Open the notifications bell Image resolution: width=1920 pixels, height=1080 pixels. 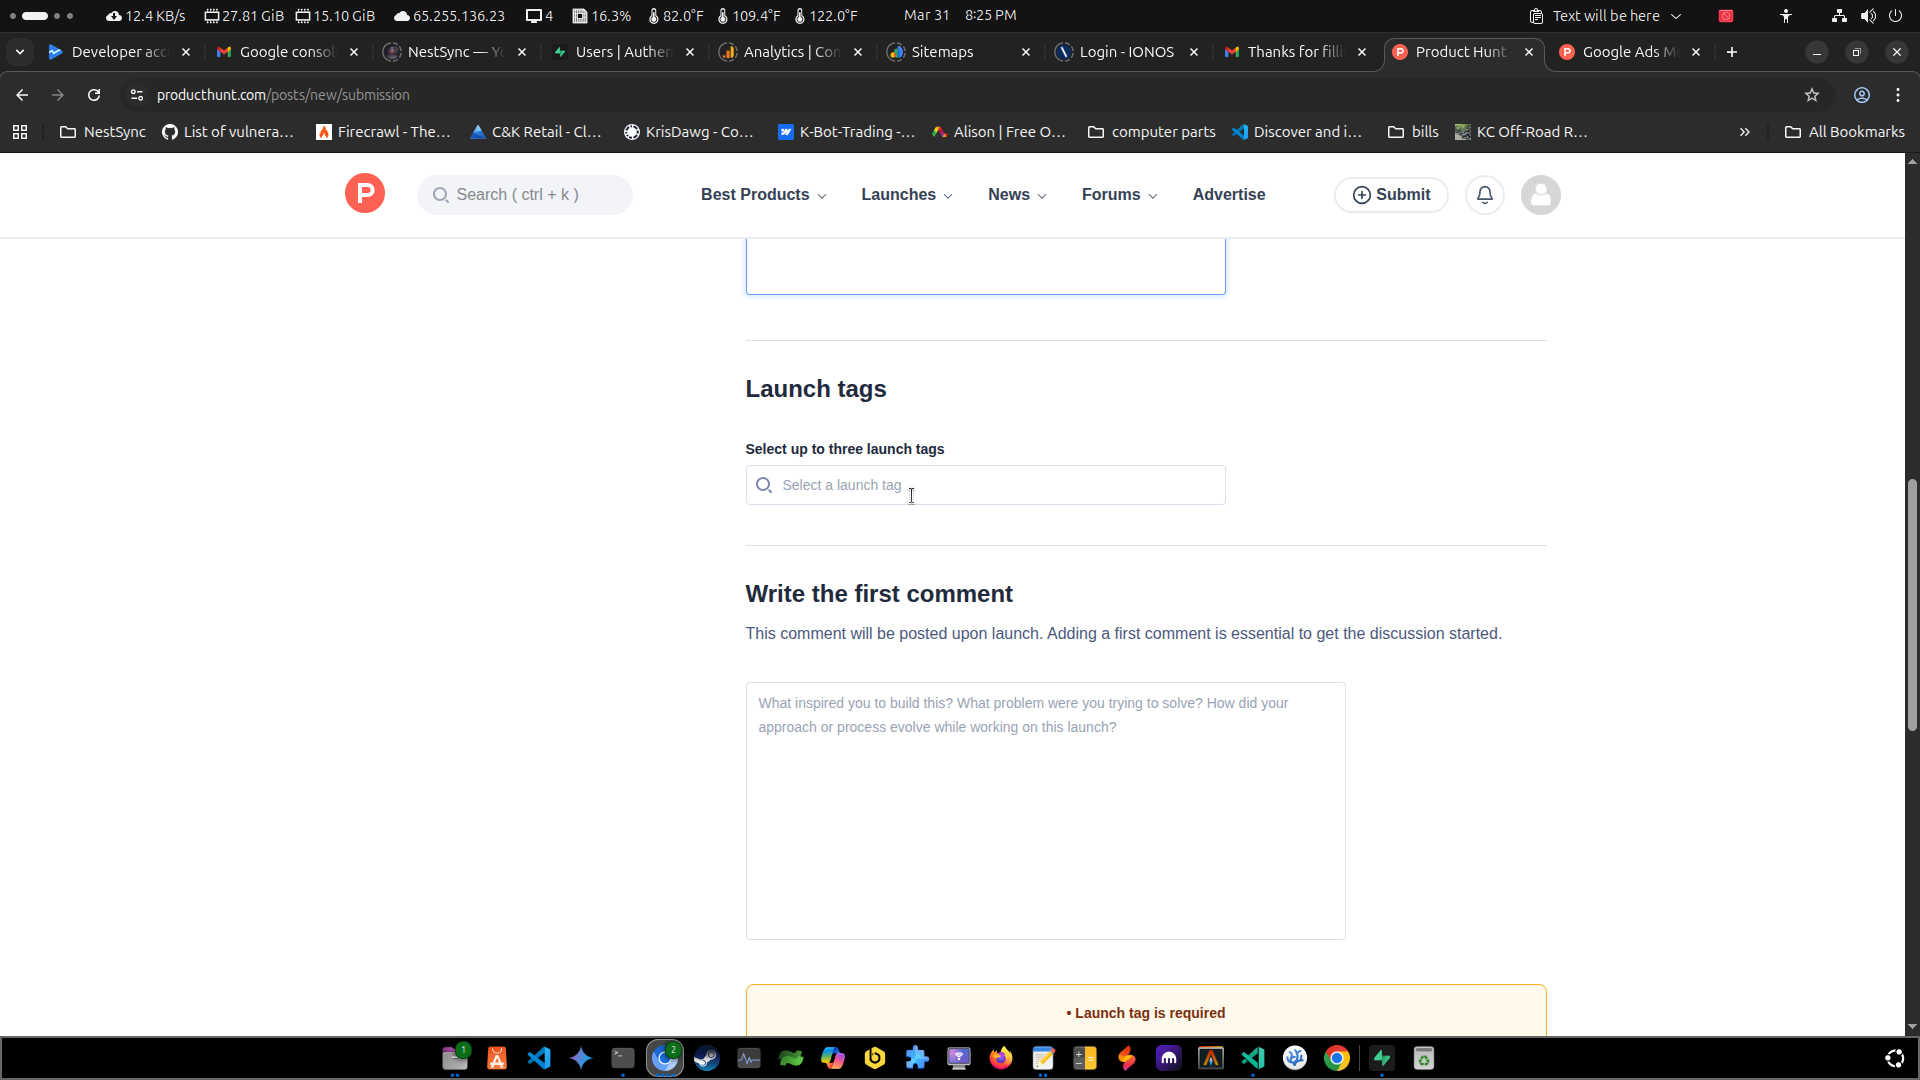pos(1485,195)
